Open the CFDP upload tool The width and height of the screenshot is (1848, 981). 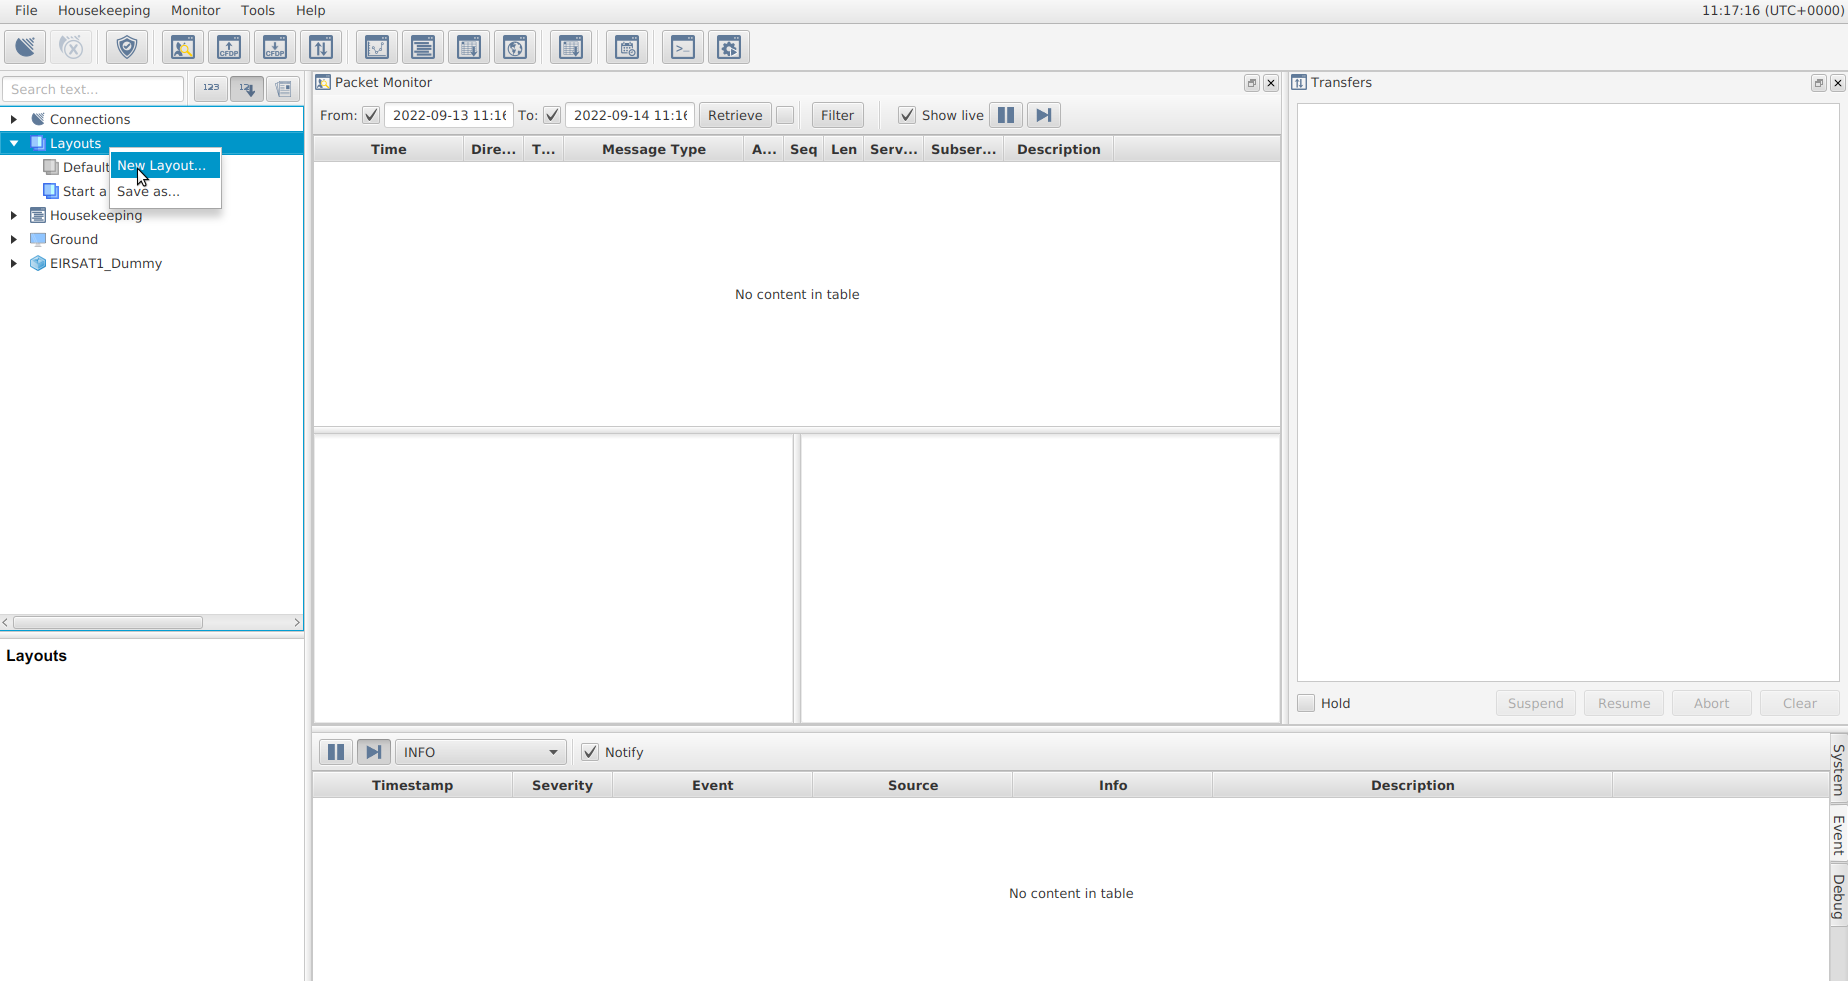point(228,47)
